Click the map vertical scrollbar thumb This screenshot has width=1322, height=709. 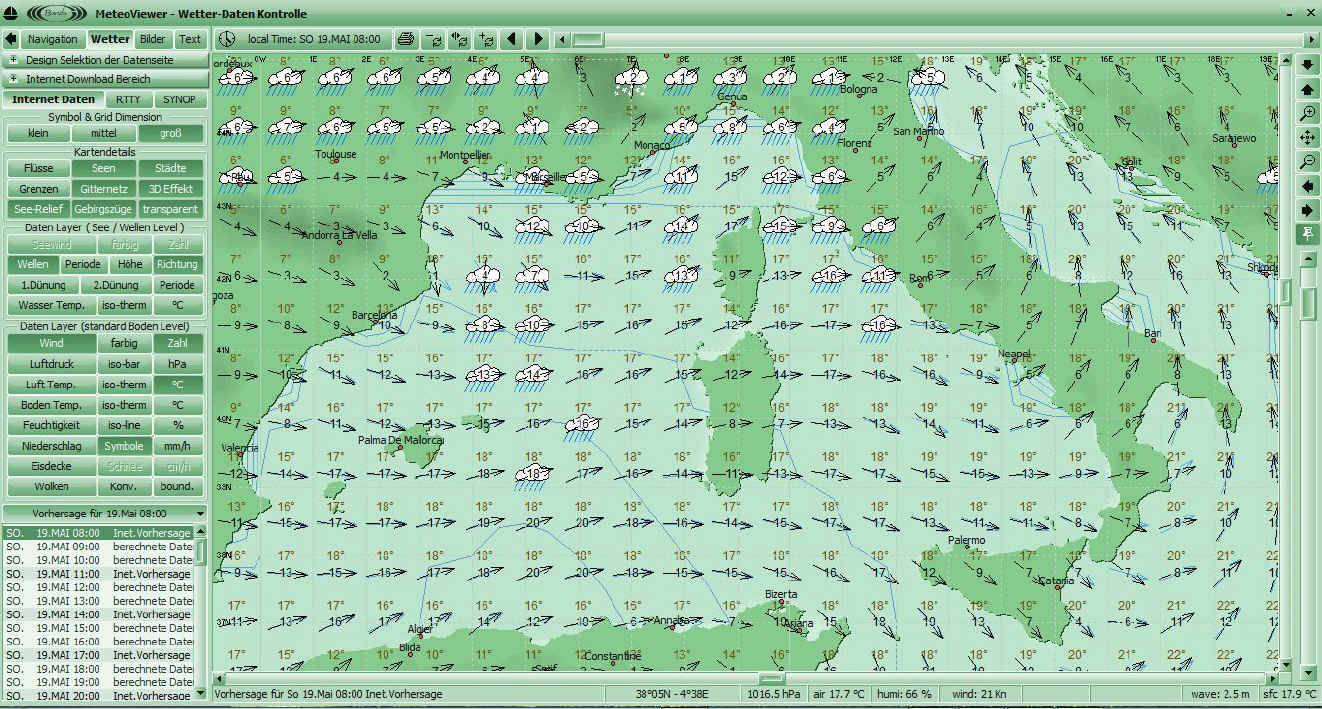1285,292
